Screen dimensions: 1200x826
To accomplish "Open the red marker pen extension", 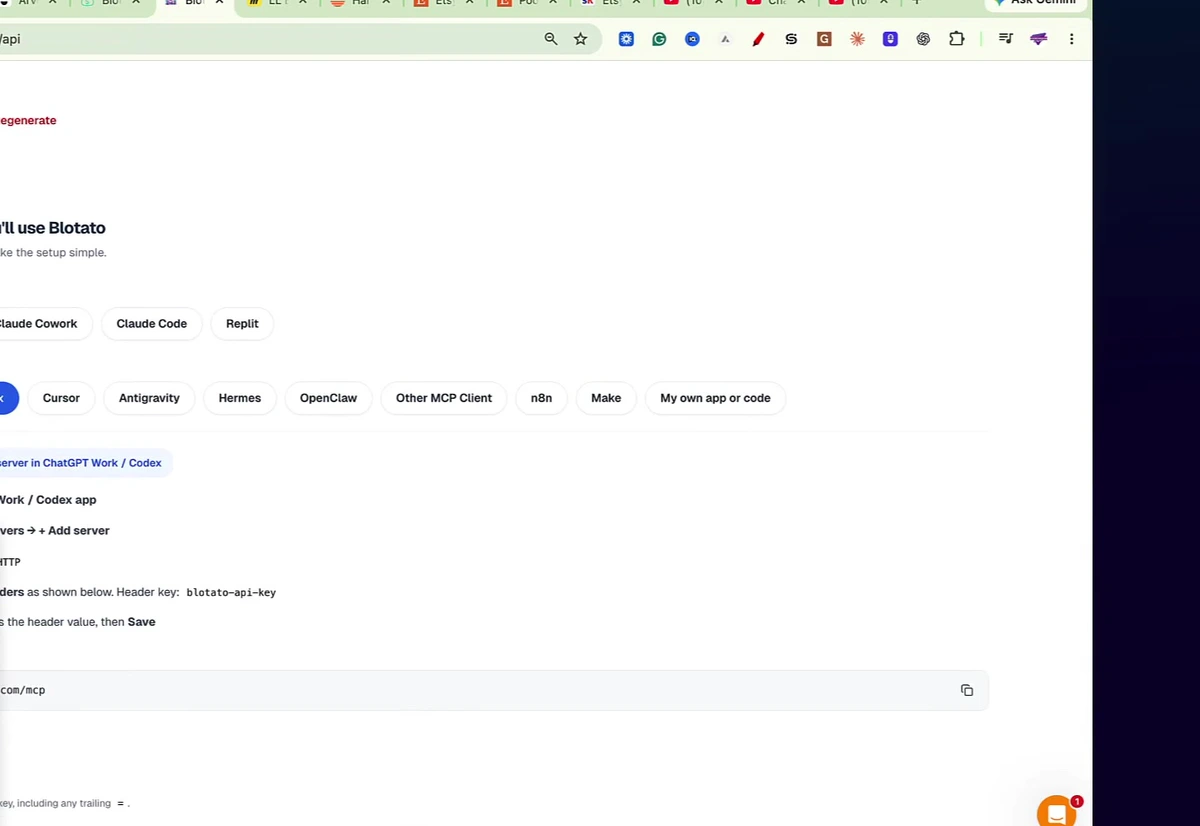I will coord(758,39).
